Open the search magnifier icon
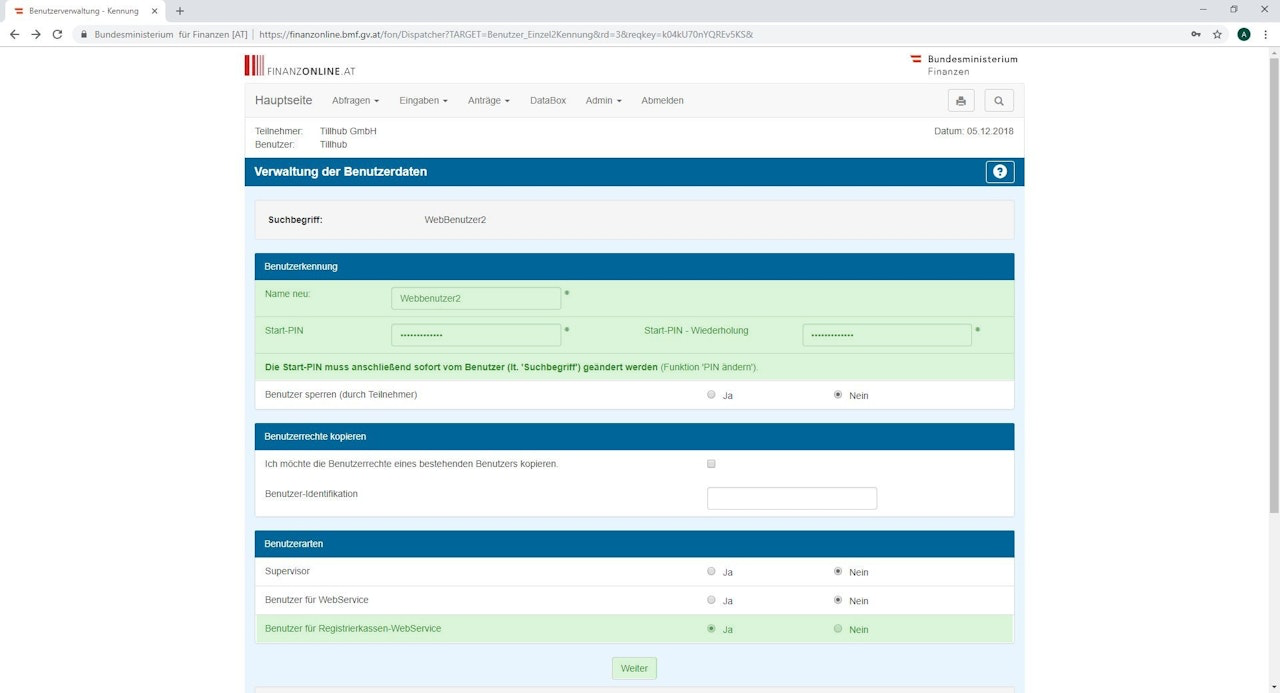 998,101
